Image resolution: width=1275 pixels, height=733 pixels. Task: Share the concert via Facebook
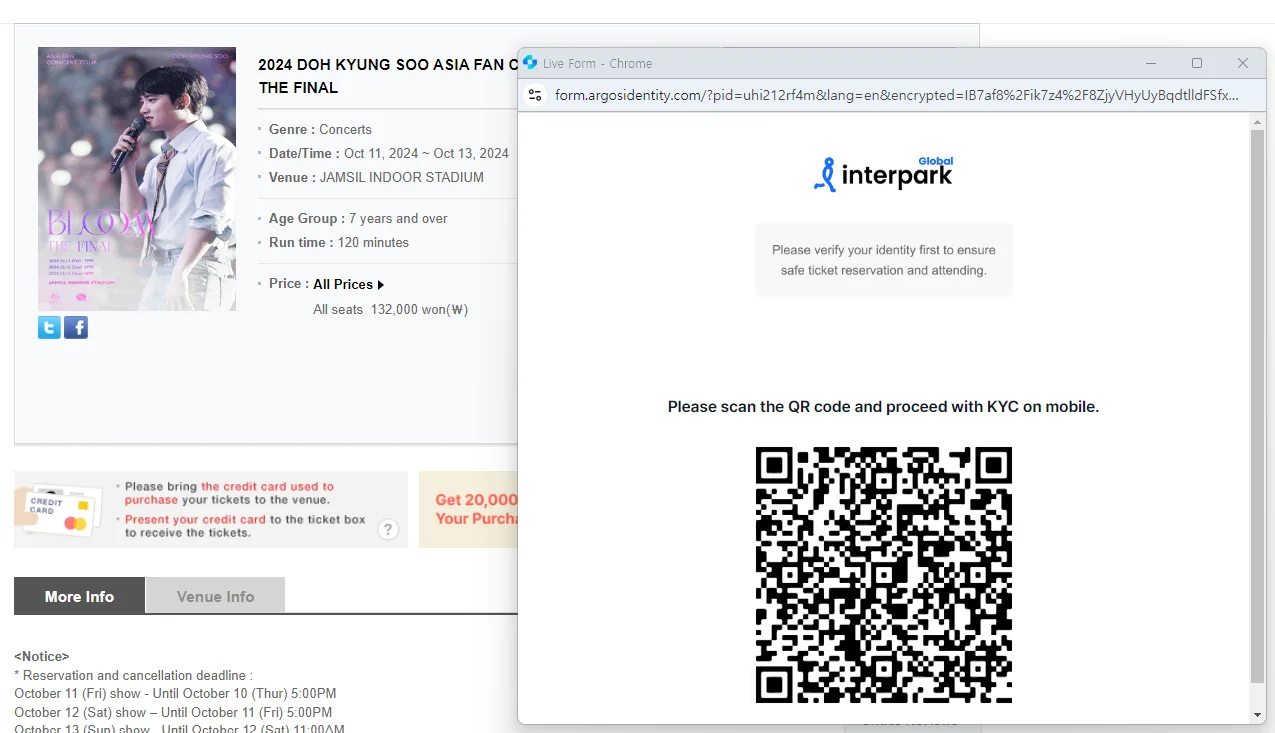(x=75, y=326)
